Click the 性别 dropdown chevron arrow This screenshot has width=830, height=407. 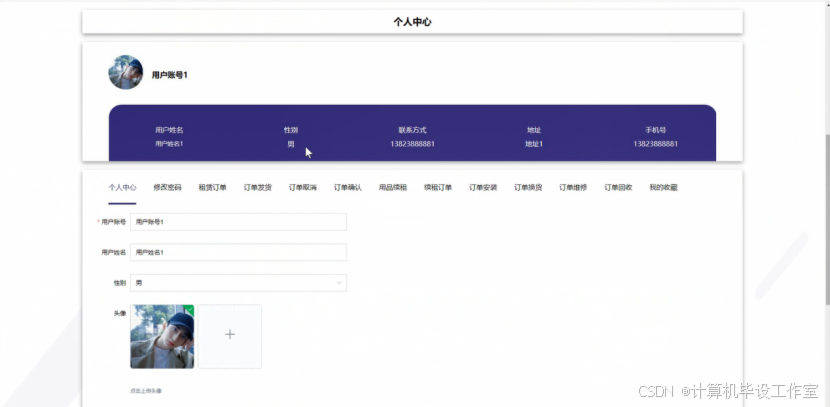(x=339, y=283)
